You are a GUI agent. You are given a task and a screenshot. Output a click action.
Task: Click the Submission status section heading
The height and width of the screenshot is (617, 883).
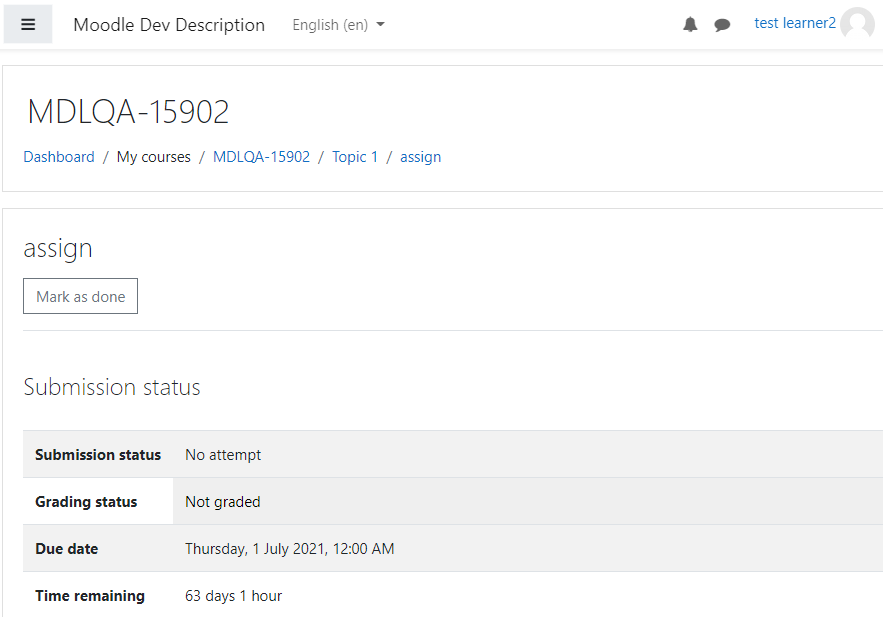[112, 387]
